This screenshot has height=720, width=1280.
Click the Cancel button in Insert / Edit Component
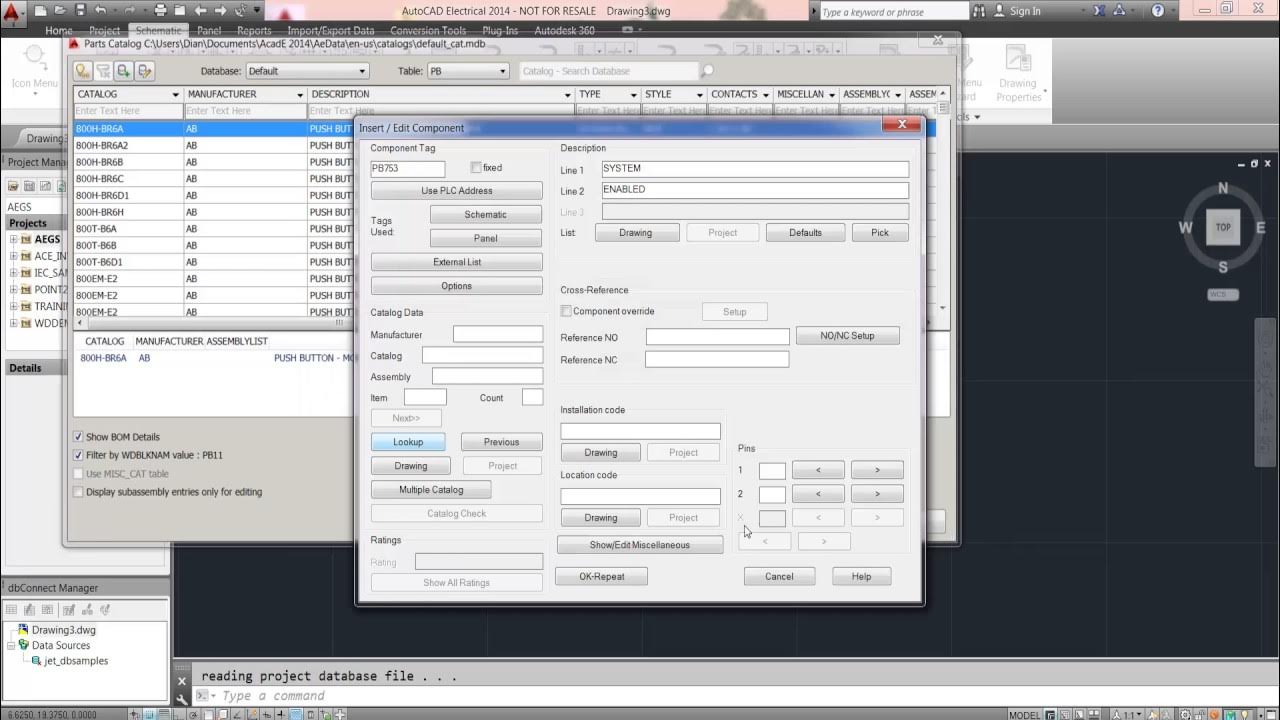[779, 577]
